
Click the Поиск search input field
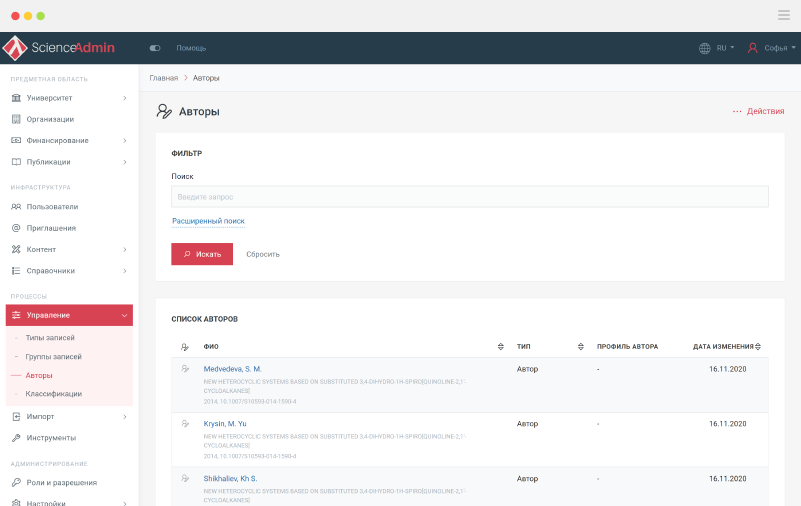point(469,197)
